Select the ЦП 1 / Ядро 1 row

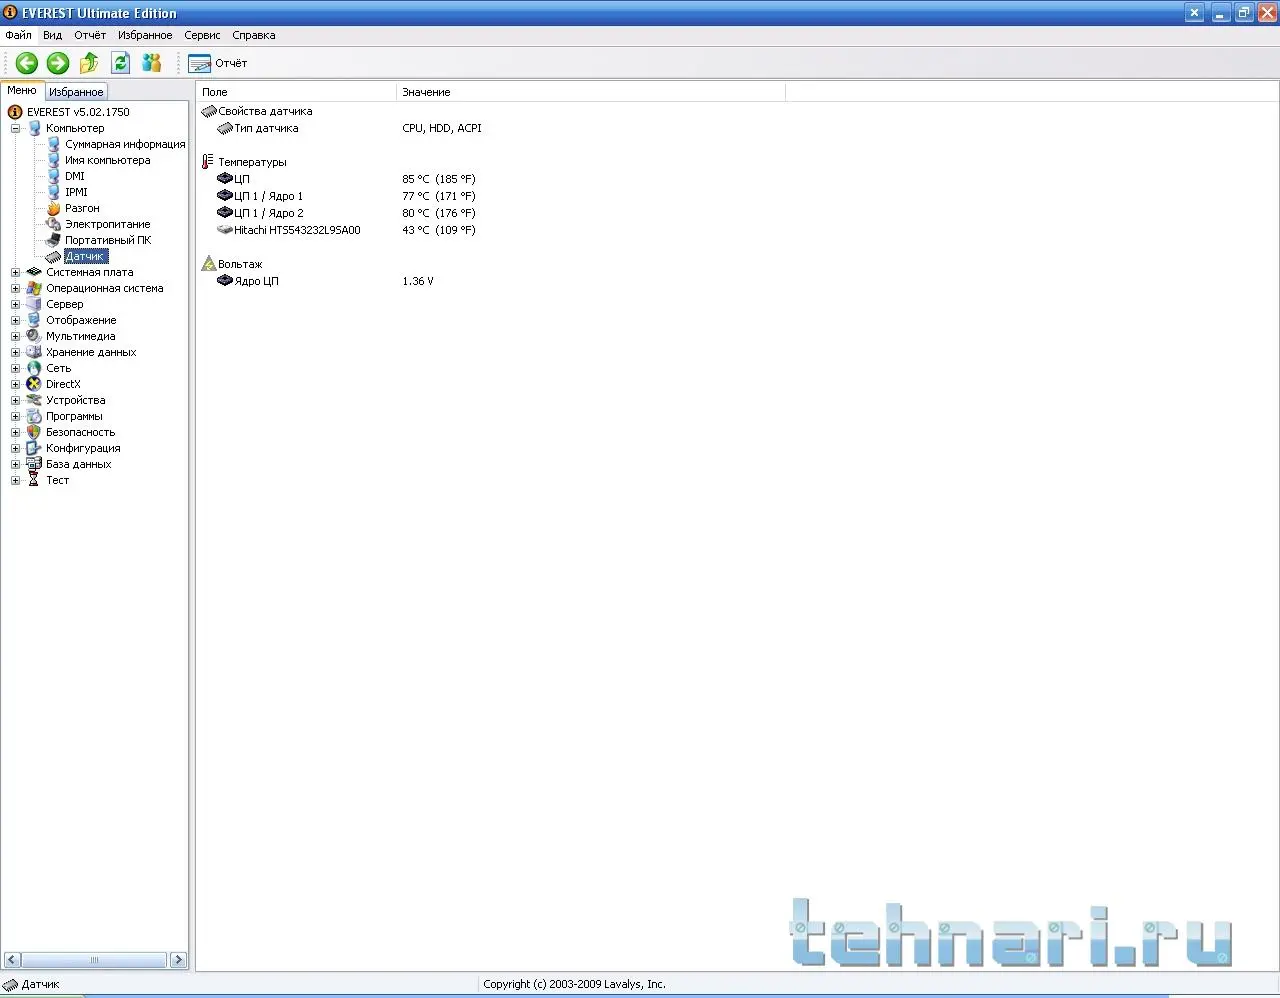pos(346,196)
